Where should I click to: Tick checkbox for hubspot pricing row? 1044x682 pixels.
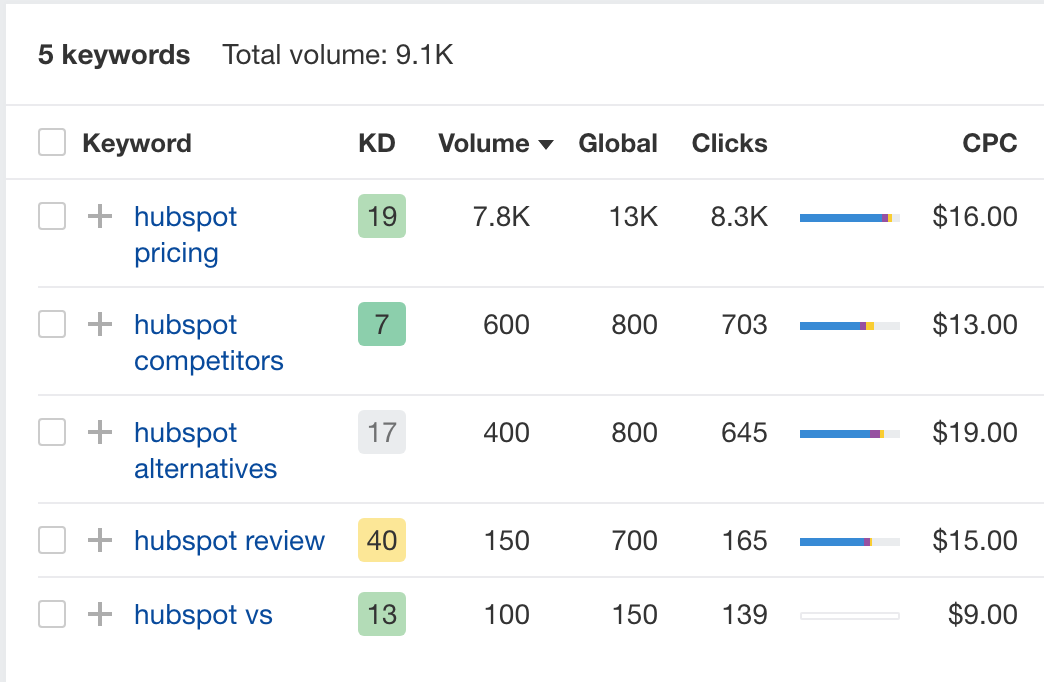52,216
